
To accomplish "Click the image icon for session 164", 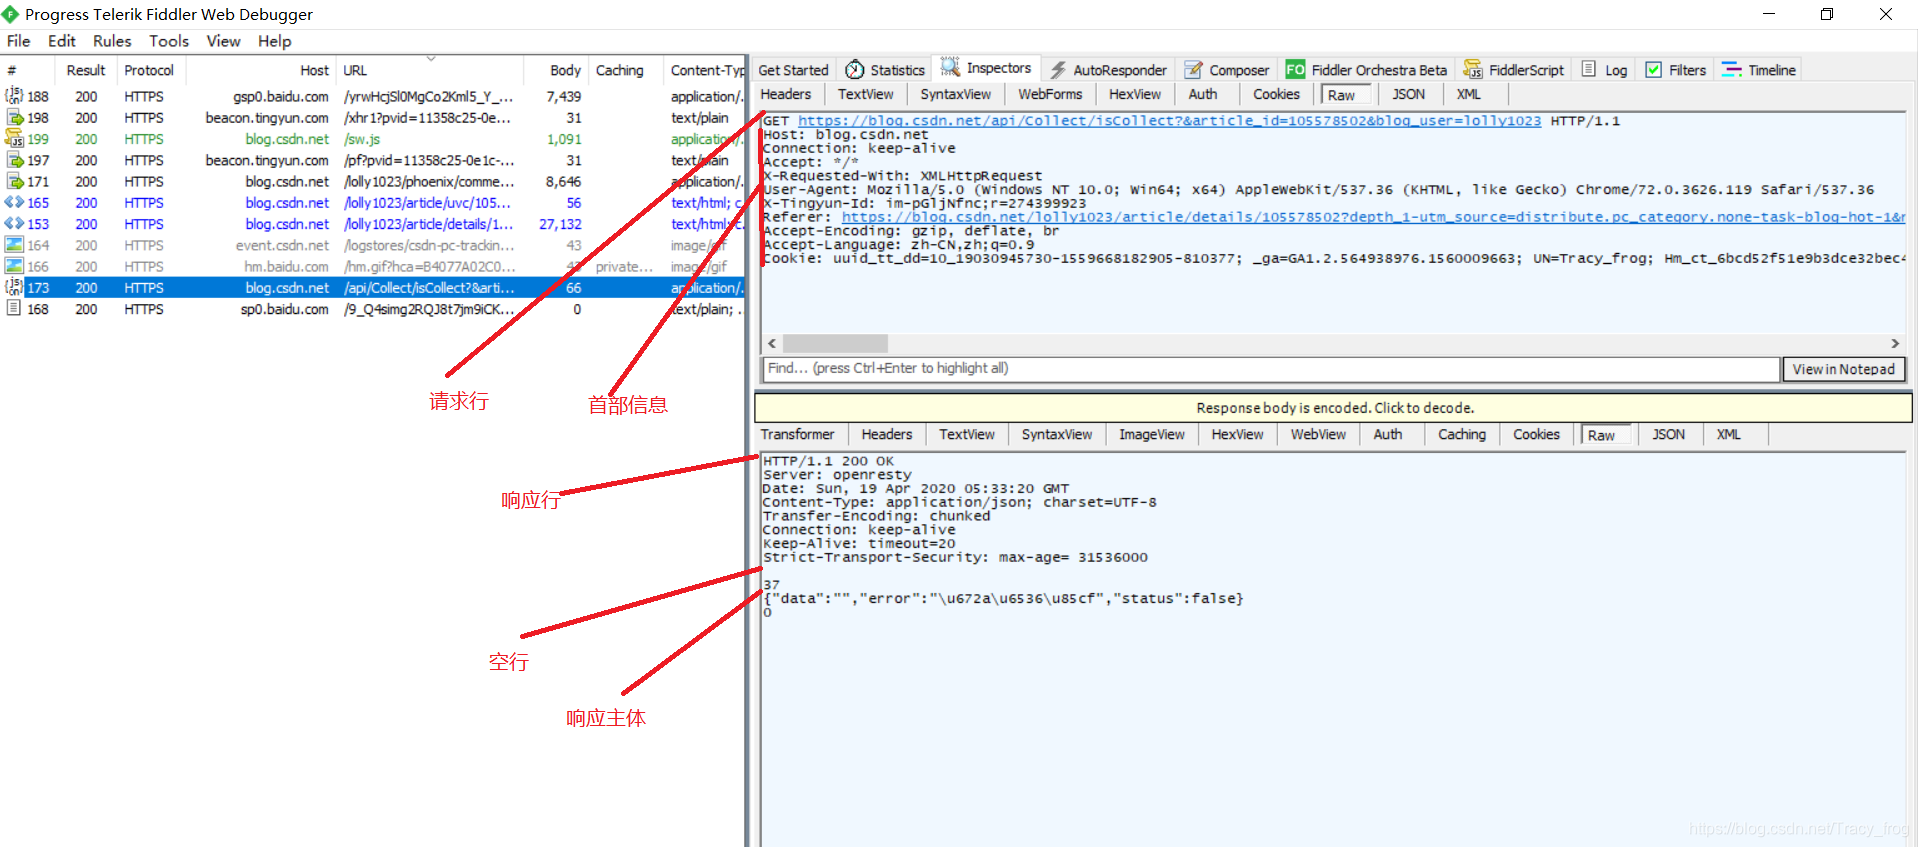I will click(x=14, y=245).
